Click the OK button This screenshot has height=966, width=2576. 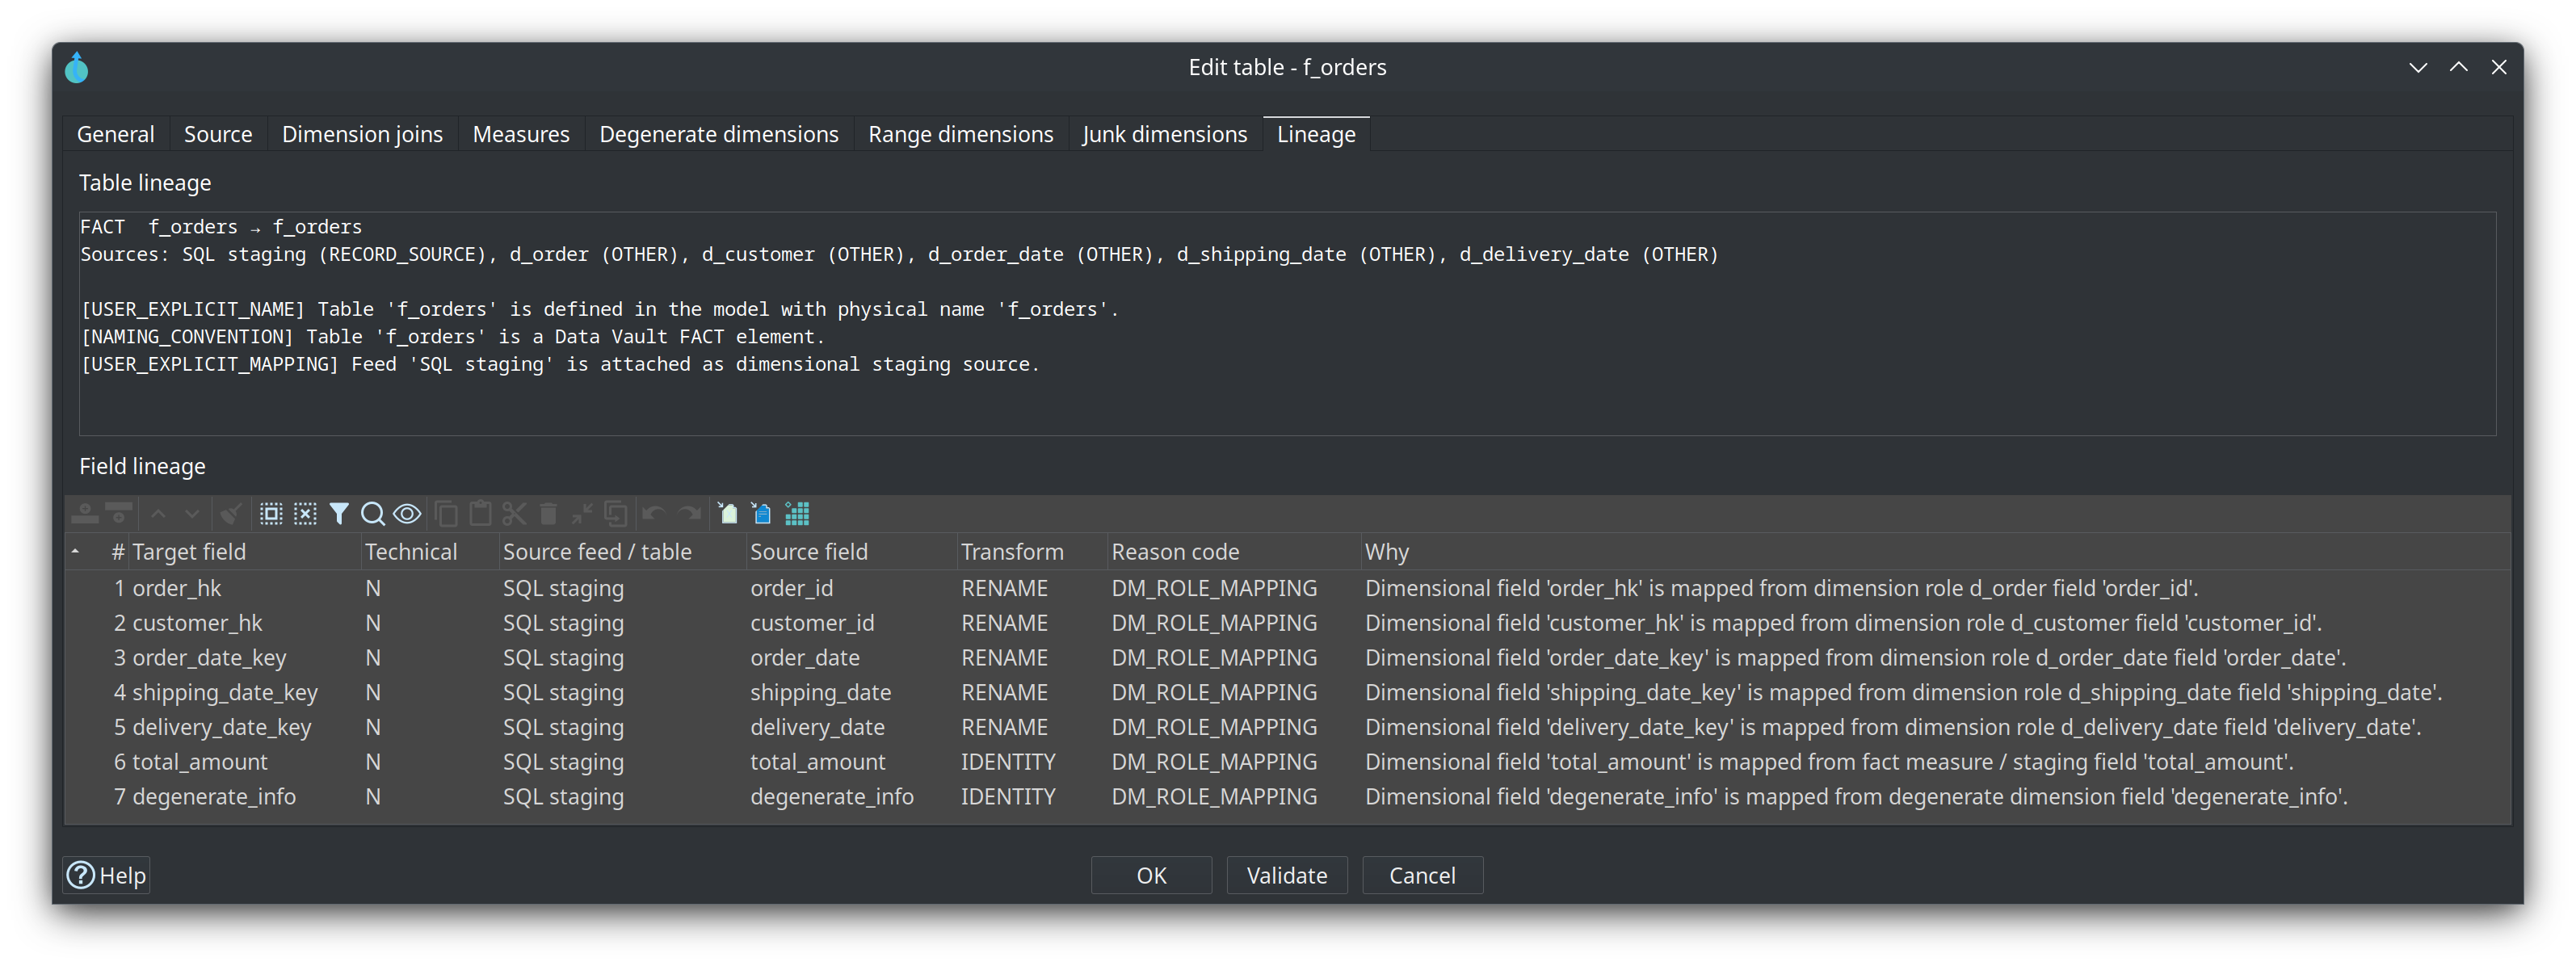click(1151, 875)
